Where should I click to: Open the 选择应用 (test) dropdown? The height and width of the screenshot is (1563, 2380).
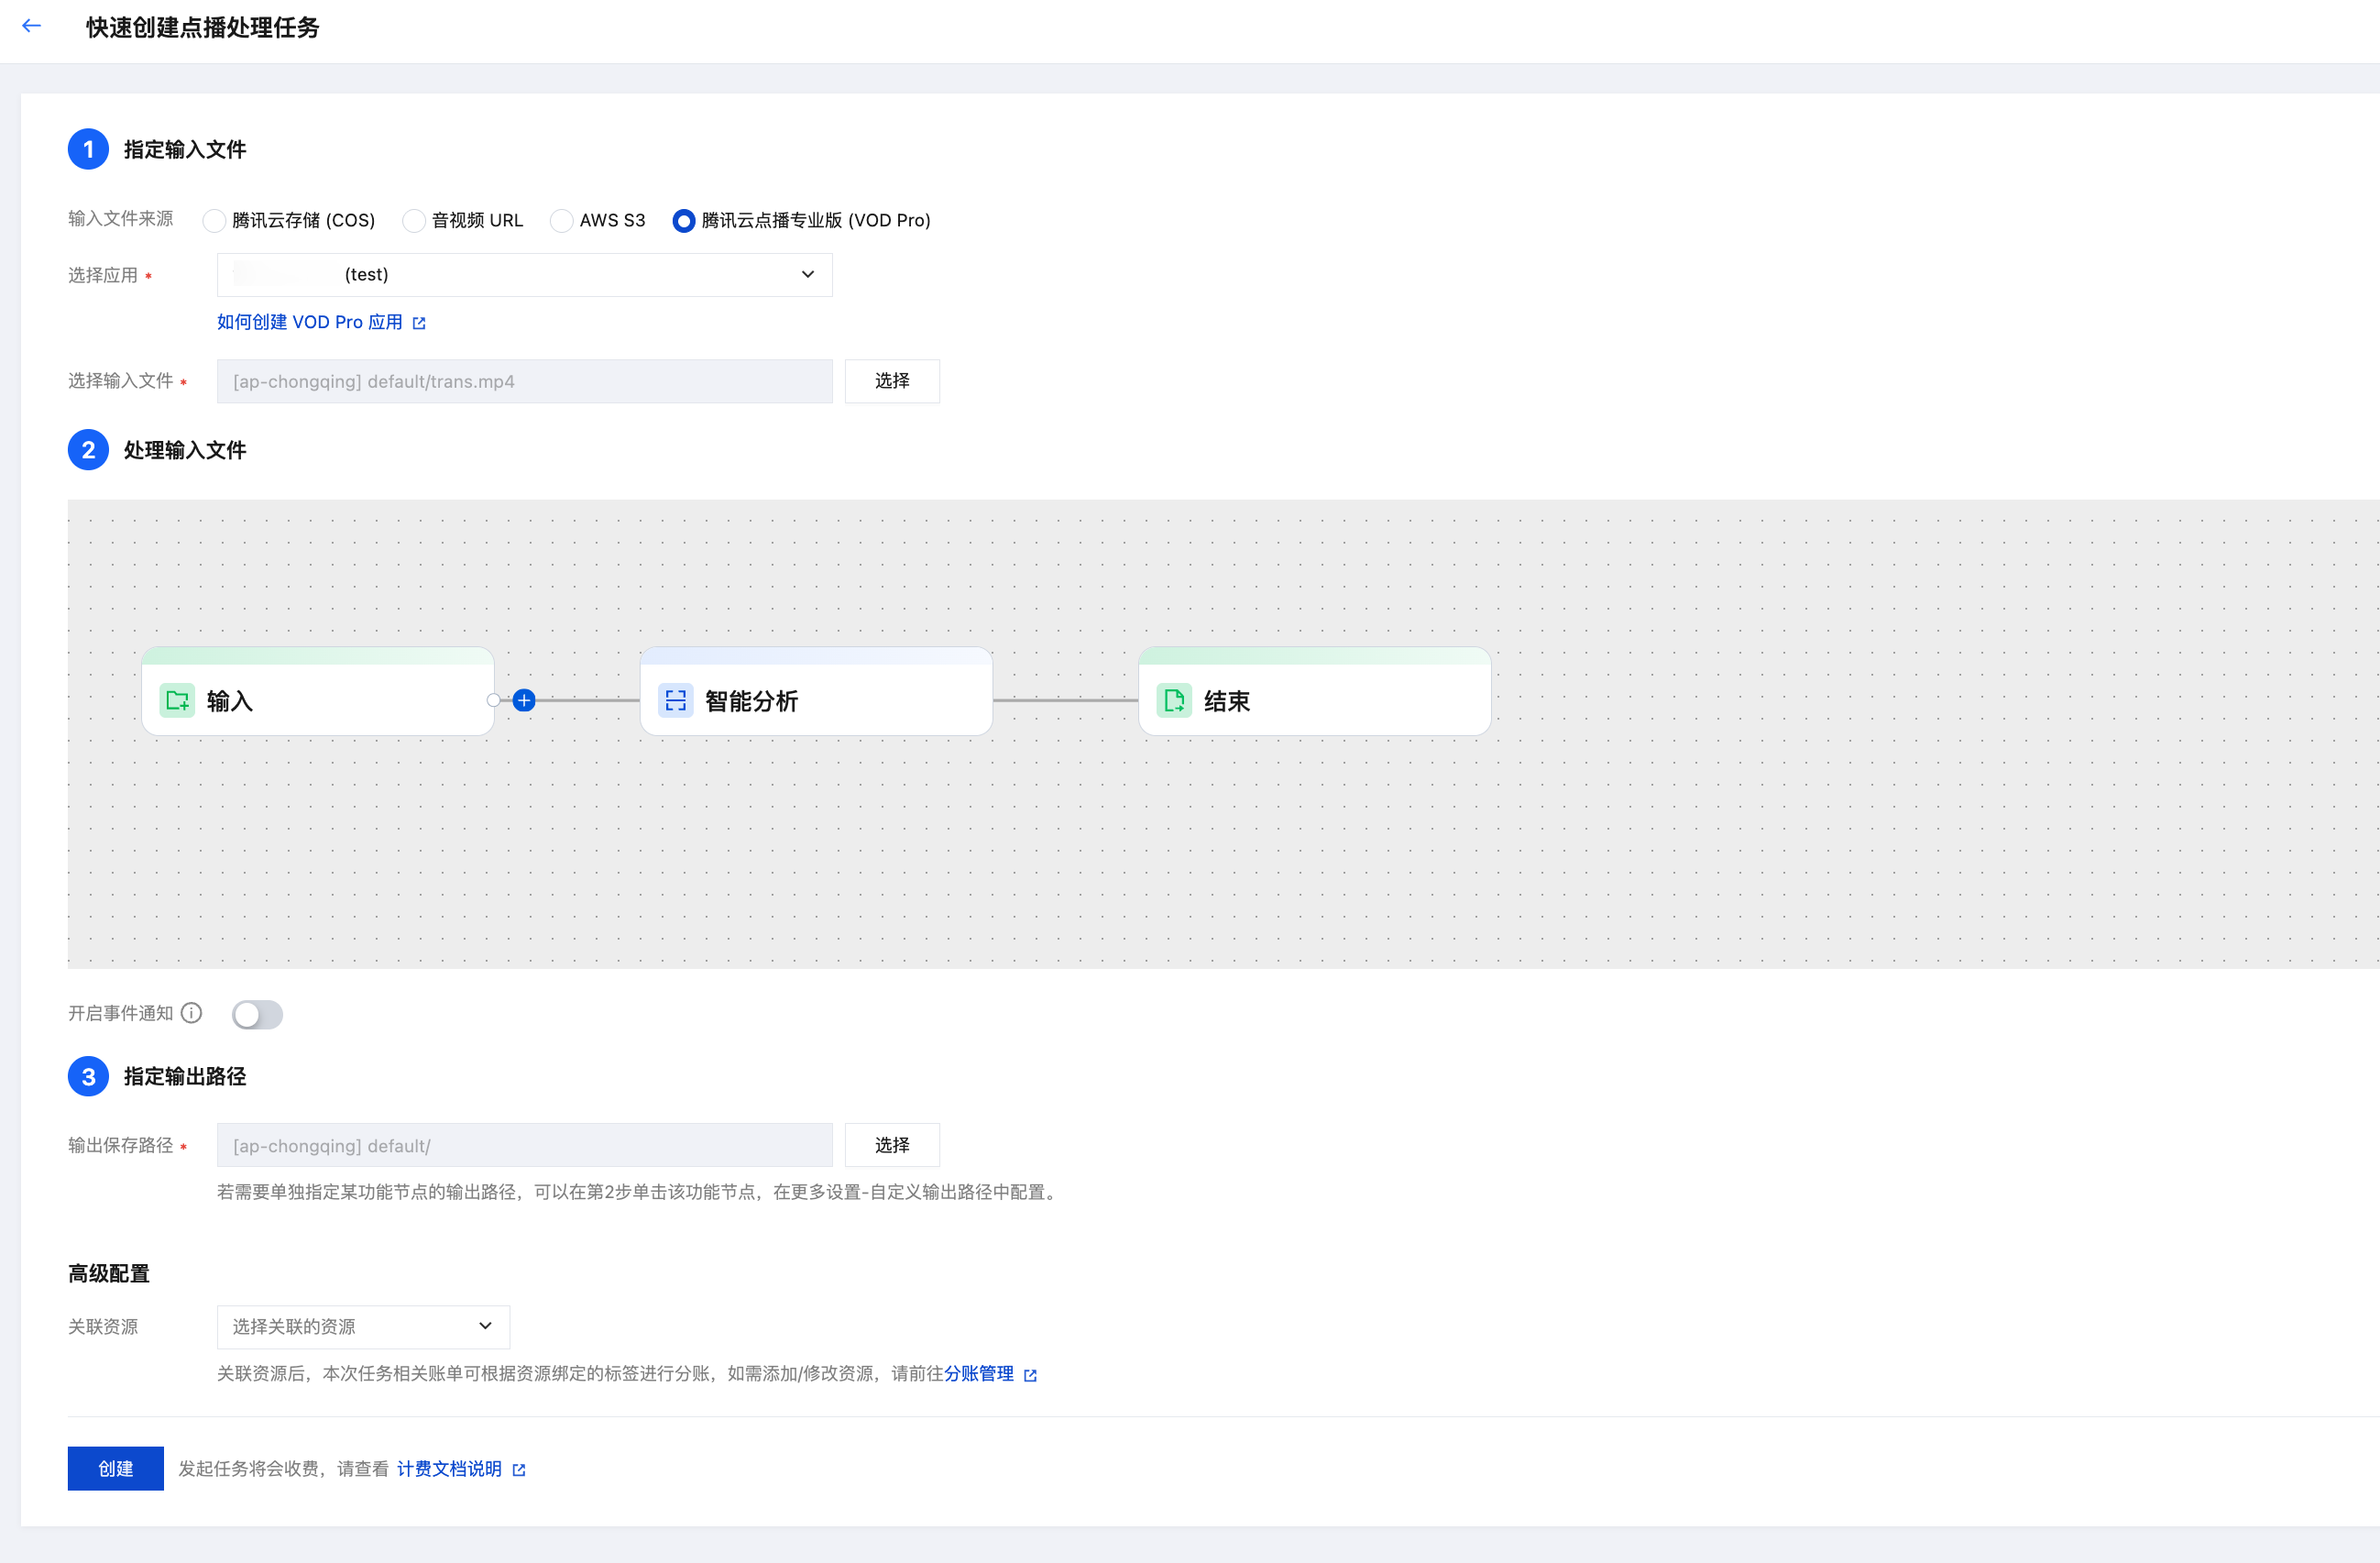click(x=524, y=275)
